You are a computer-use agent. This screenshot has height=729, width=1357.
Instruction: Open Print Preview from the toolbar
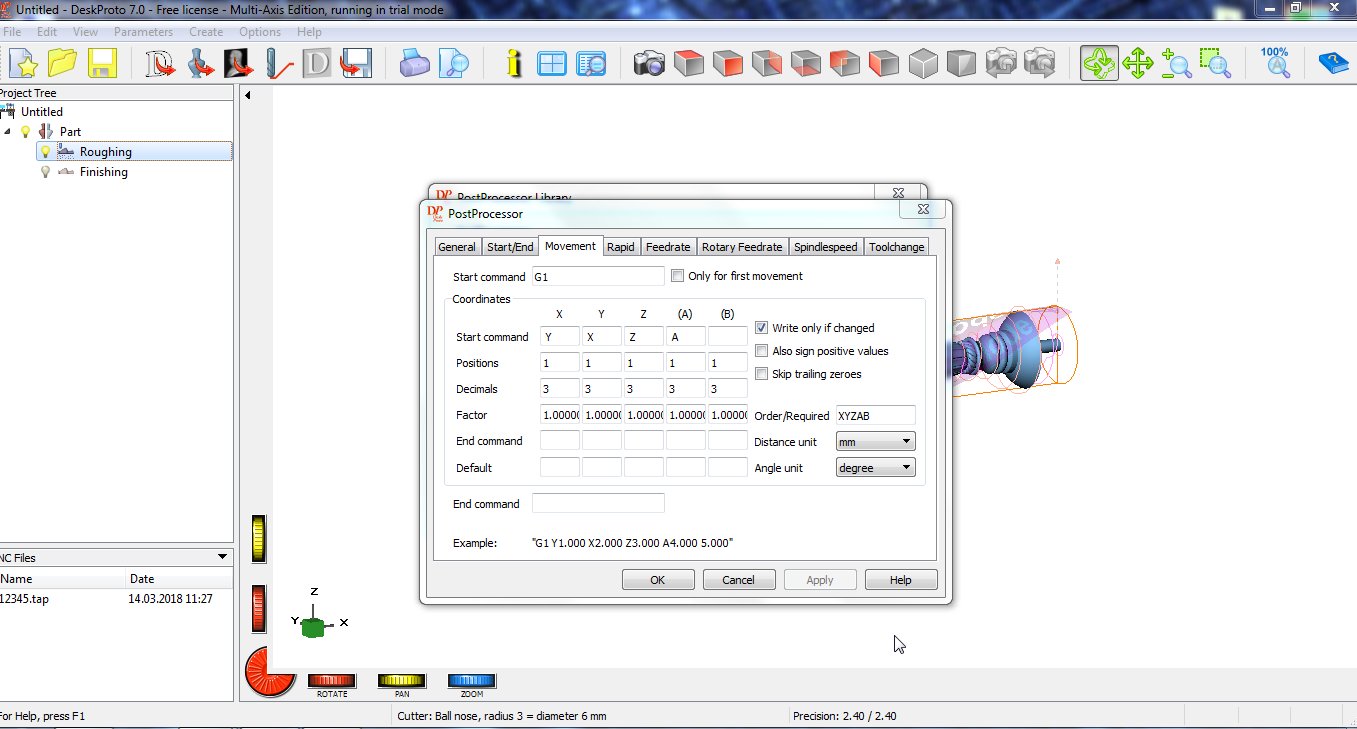tap(454, 64)
